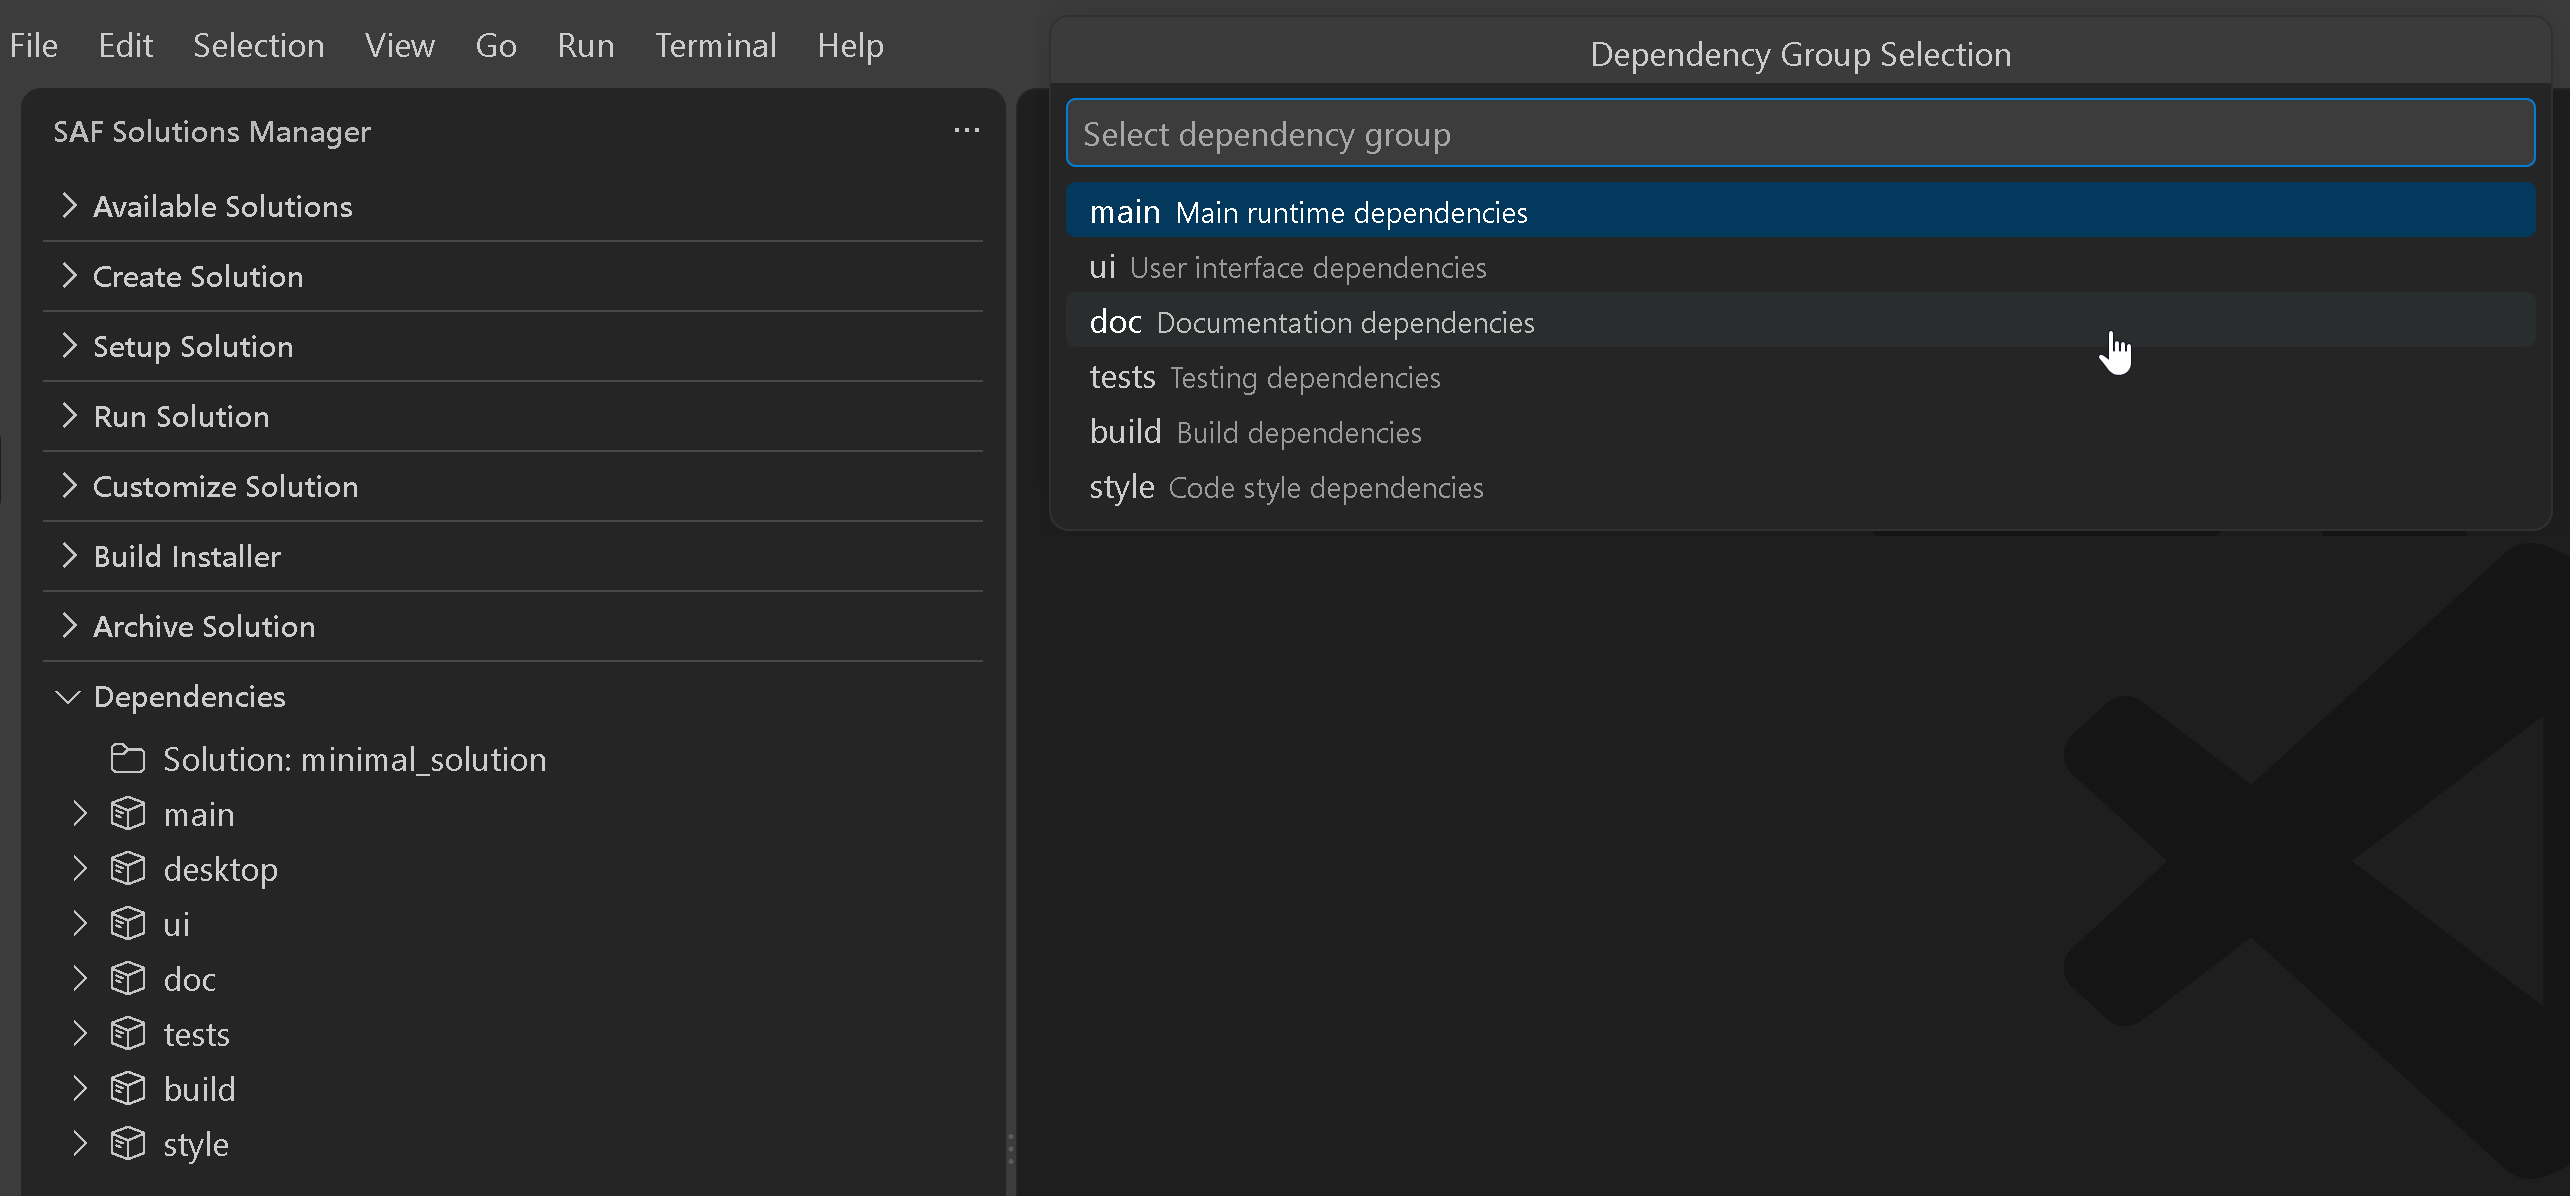
Task: Click the package icon next to doc
Action: pyautogui.click(x=128, y=979)
